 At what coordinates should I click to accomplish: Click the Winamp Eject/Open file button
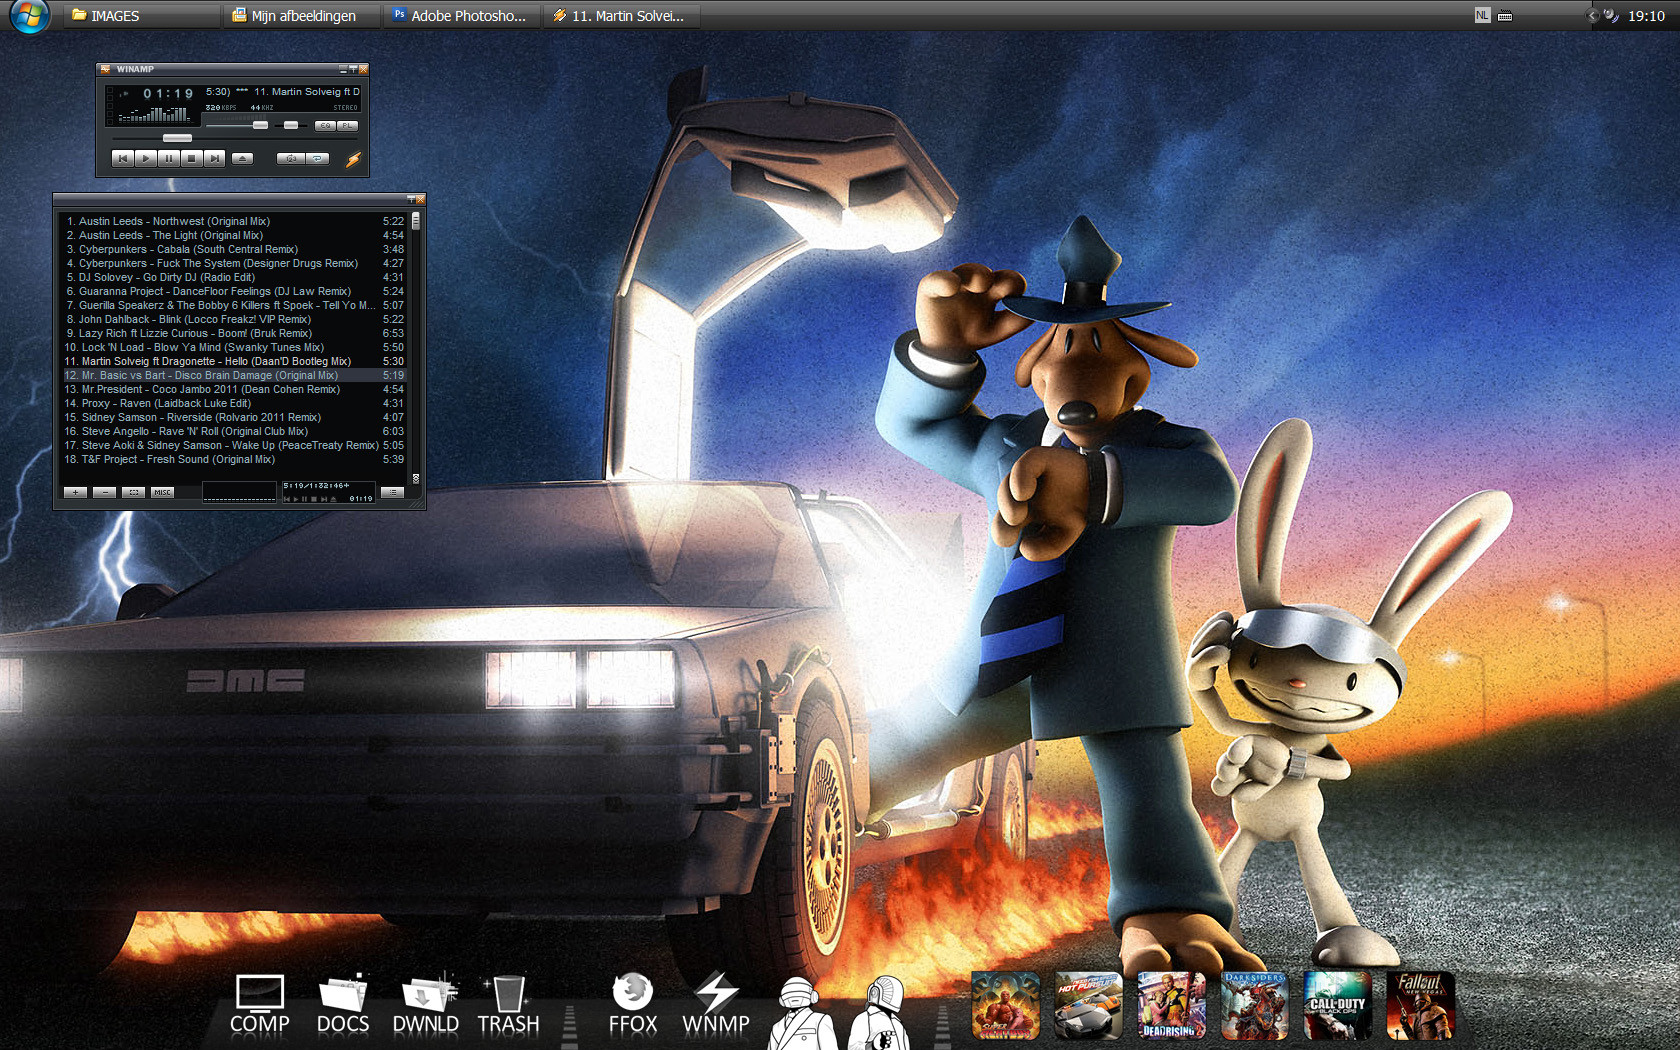point(242,158)
